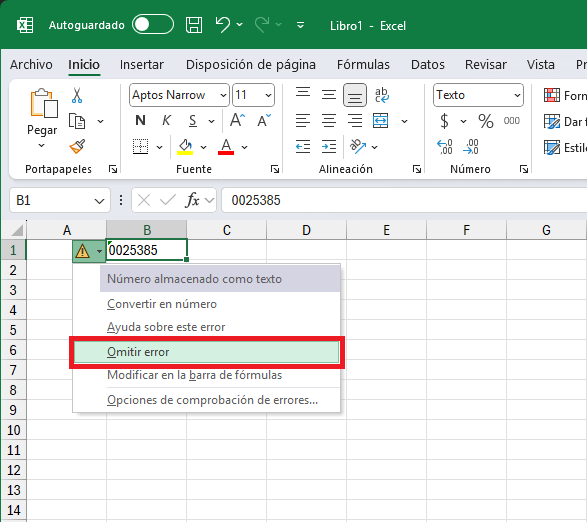Image resolution: width=587 pixels, height=522 pixels.
Task: Click the Insert function fx icon
Action: click(x=192, y=200)
